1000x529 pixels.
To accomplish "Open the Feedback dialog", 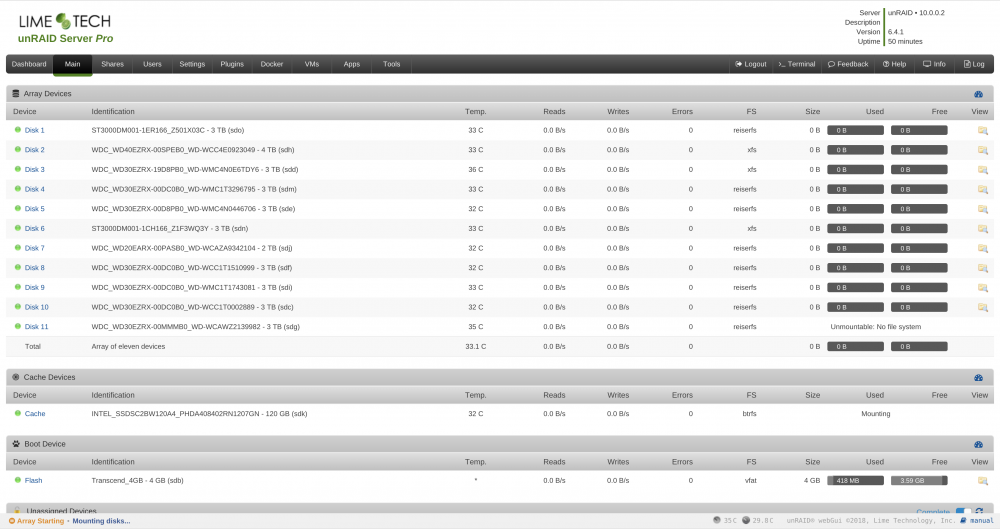I will point(848,64).
